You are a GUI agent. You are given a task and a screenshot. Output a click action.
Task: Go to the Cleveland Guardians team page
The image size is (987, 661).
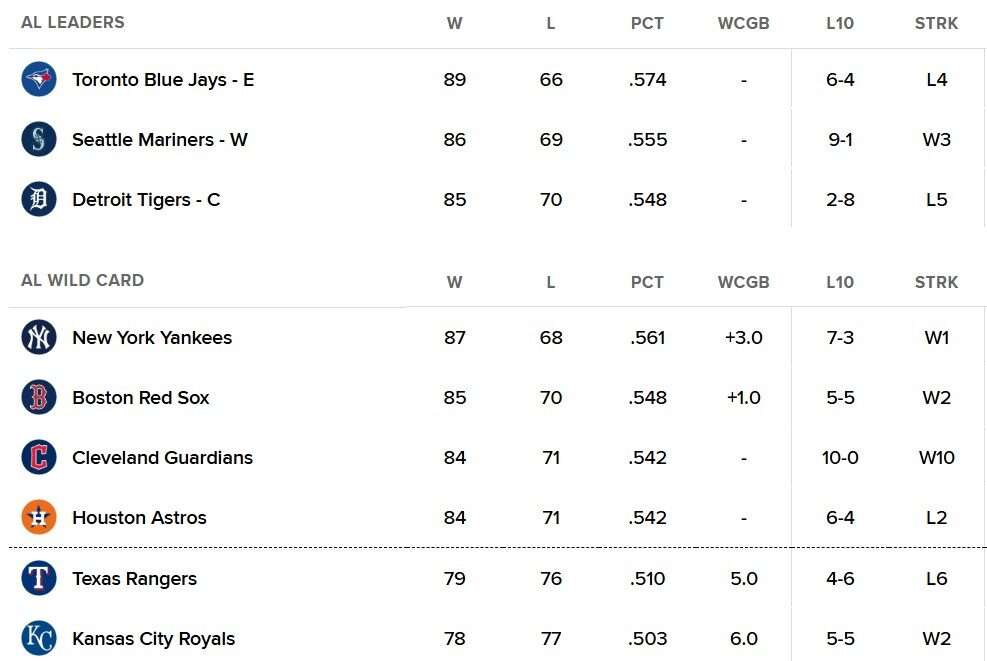click(x=162, y=458)
